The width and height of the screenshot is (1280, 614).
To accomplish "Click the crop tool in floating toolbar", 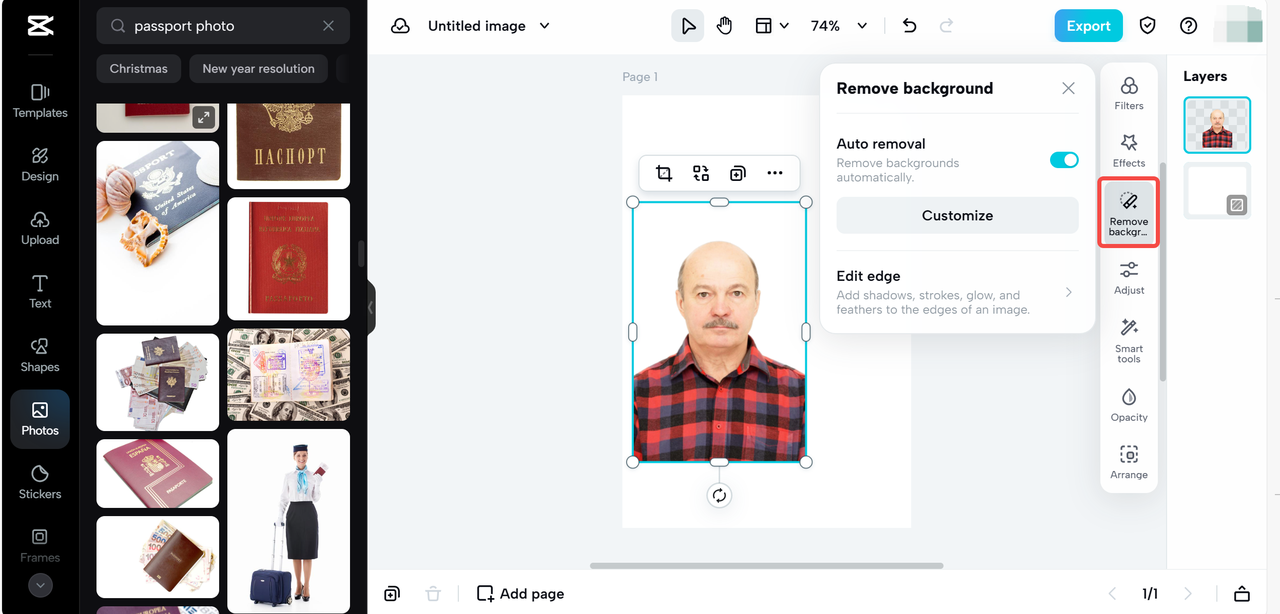I will pyautogui.click(x=664, y=173).
